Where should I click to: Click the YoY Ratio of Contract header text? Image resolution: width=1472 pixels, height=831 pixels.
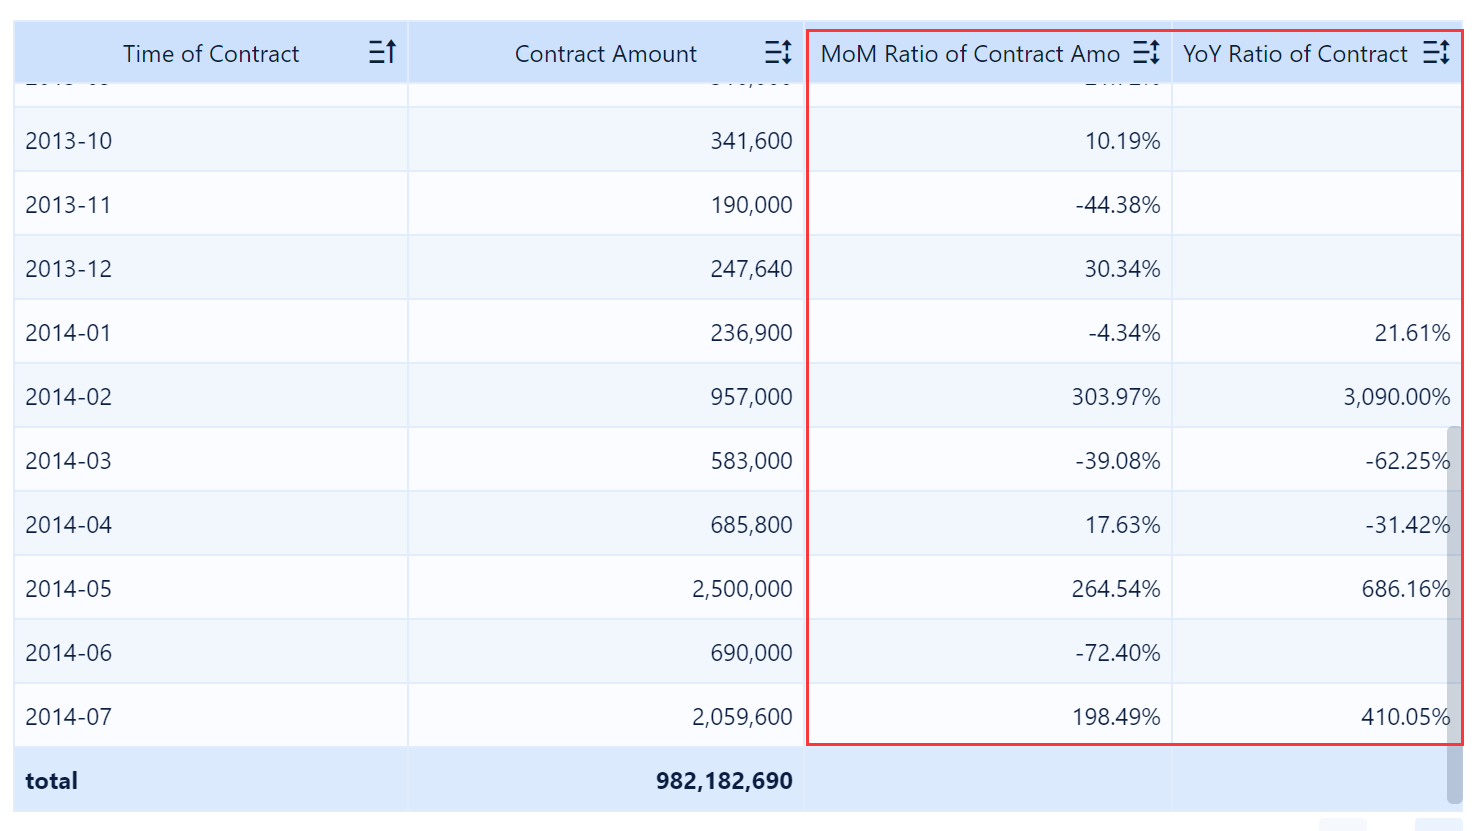coord(1295,54)
